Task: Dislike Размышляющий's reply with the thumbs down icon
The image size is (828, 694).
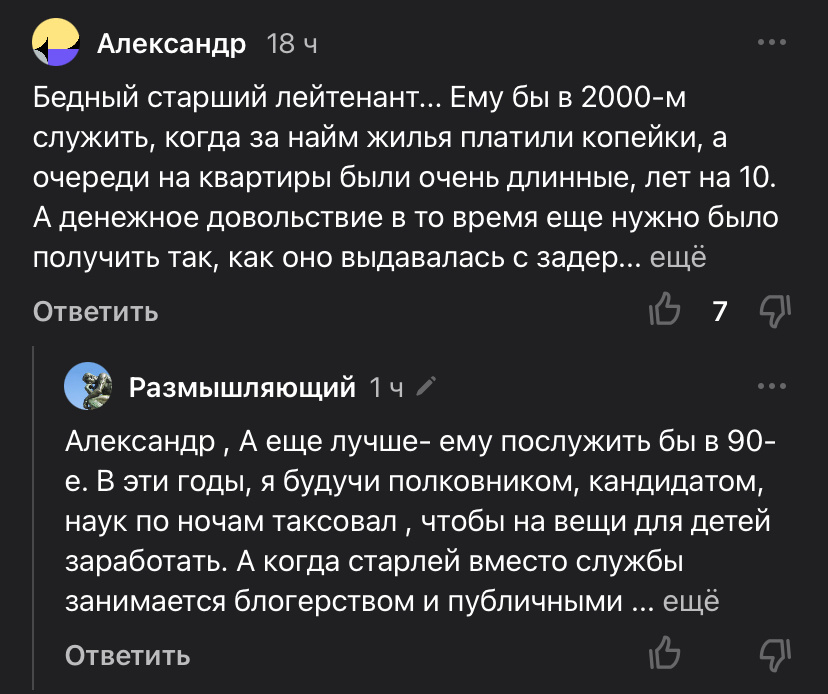Action: click(775, 652)
